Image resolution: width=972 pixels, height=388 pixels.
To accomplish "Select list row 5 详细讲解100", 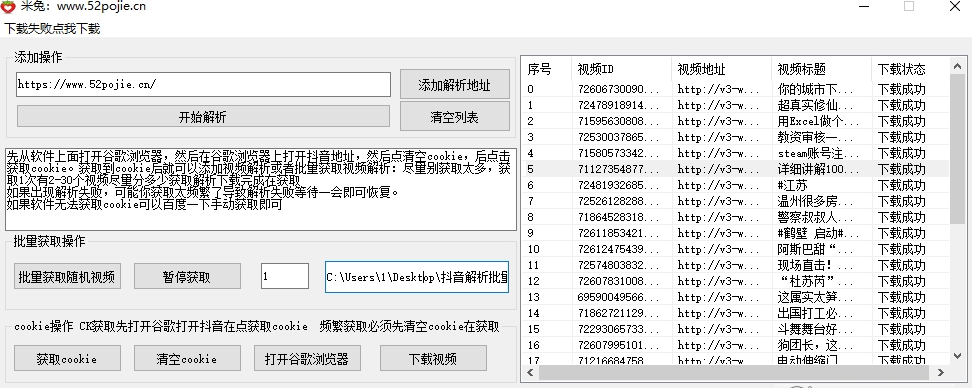I will (735, 169).
